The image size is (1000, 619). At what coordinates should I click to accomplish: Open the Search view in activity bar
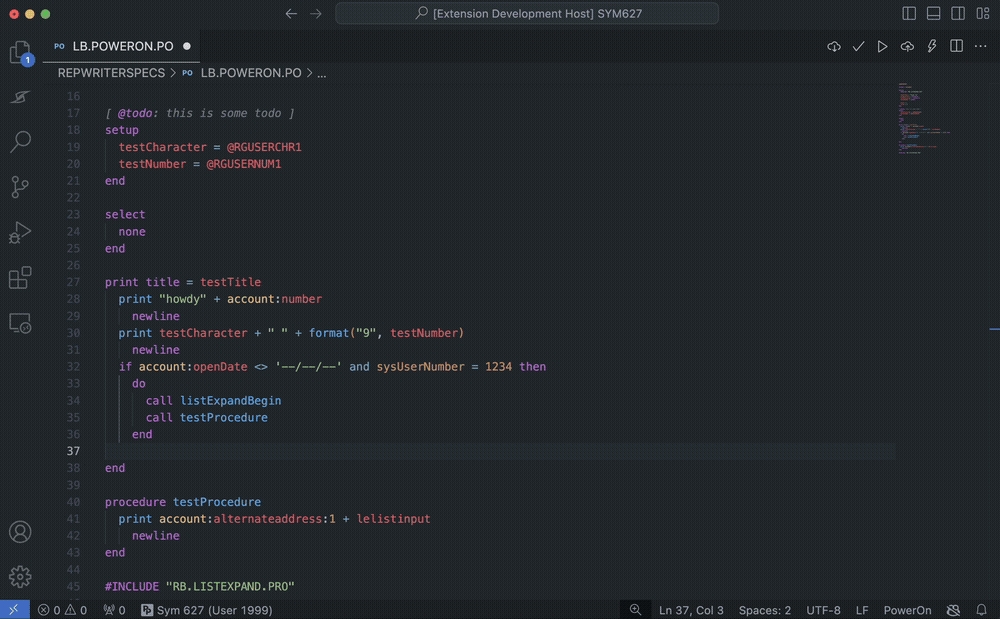pyautogui.click(x=20, y=141)
